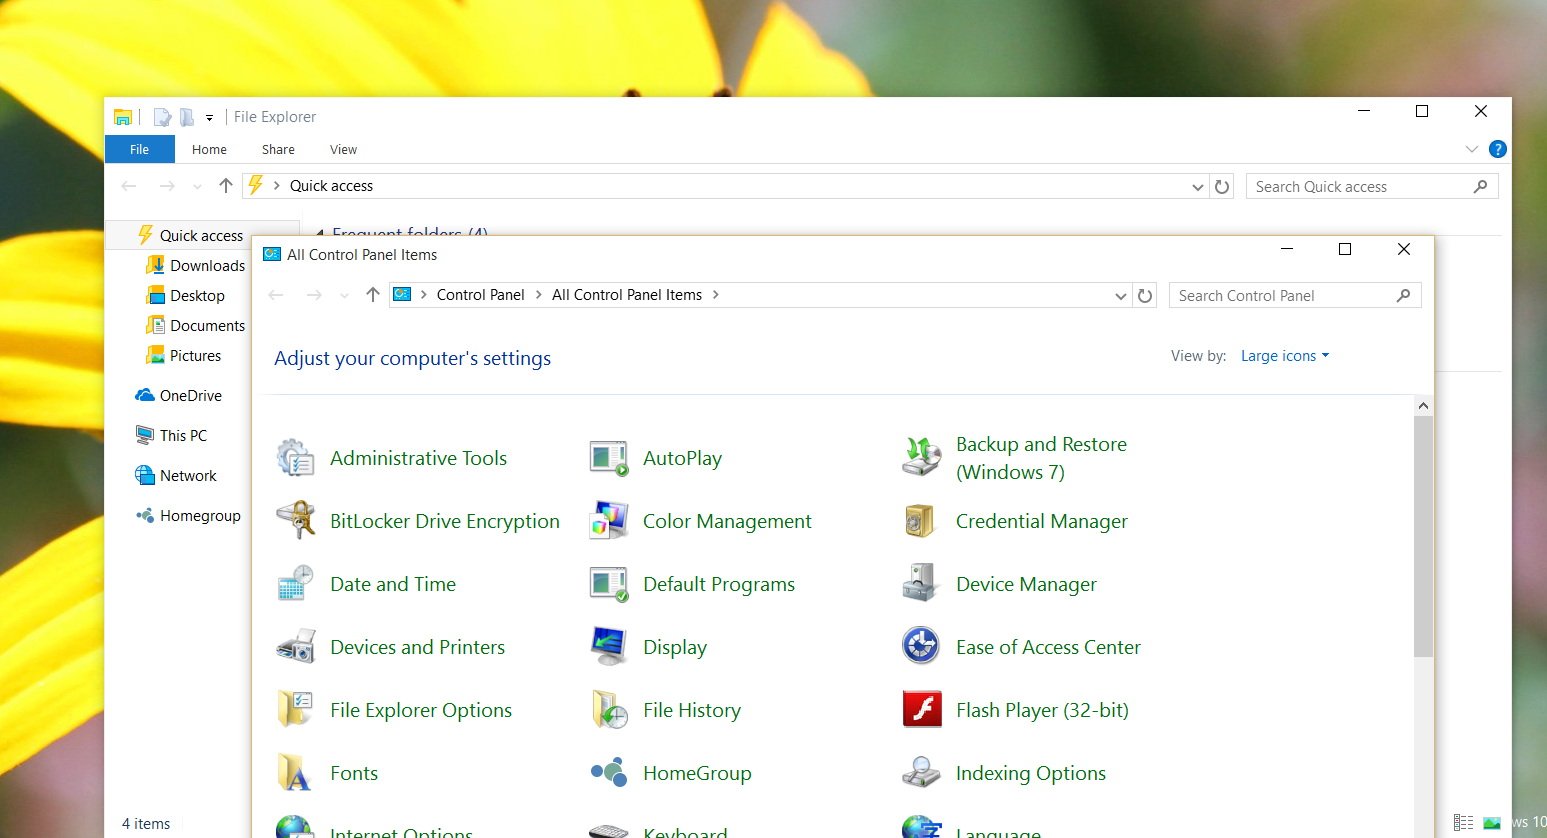
Task: Open the Display monitor icon
Action: (608, 647)
